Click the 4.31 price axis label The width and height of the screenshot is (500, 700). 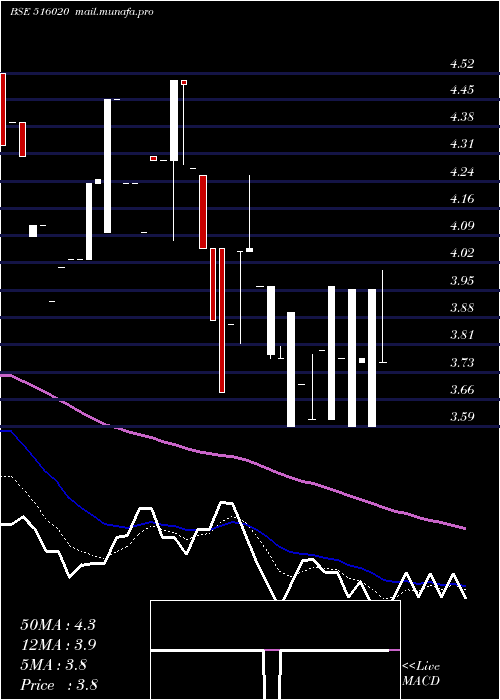click(x=462, y=144)
